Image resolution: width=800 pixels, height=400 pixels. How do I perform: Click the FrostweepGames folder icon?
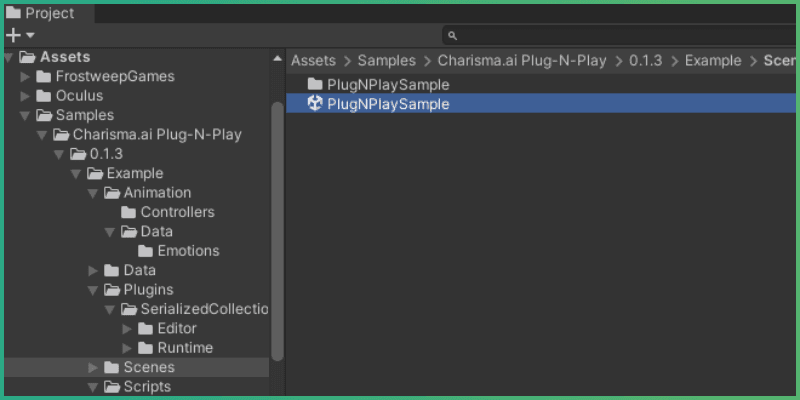tap(43, 77)
